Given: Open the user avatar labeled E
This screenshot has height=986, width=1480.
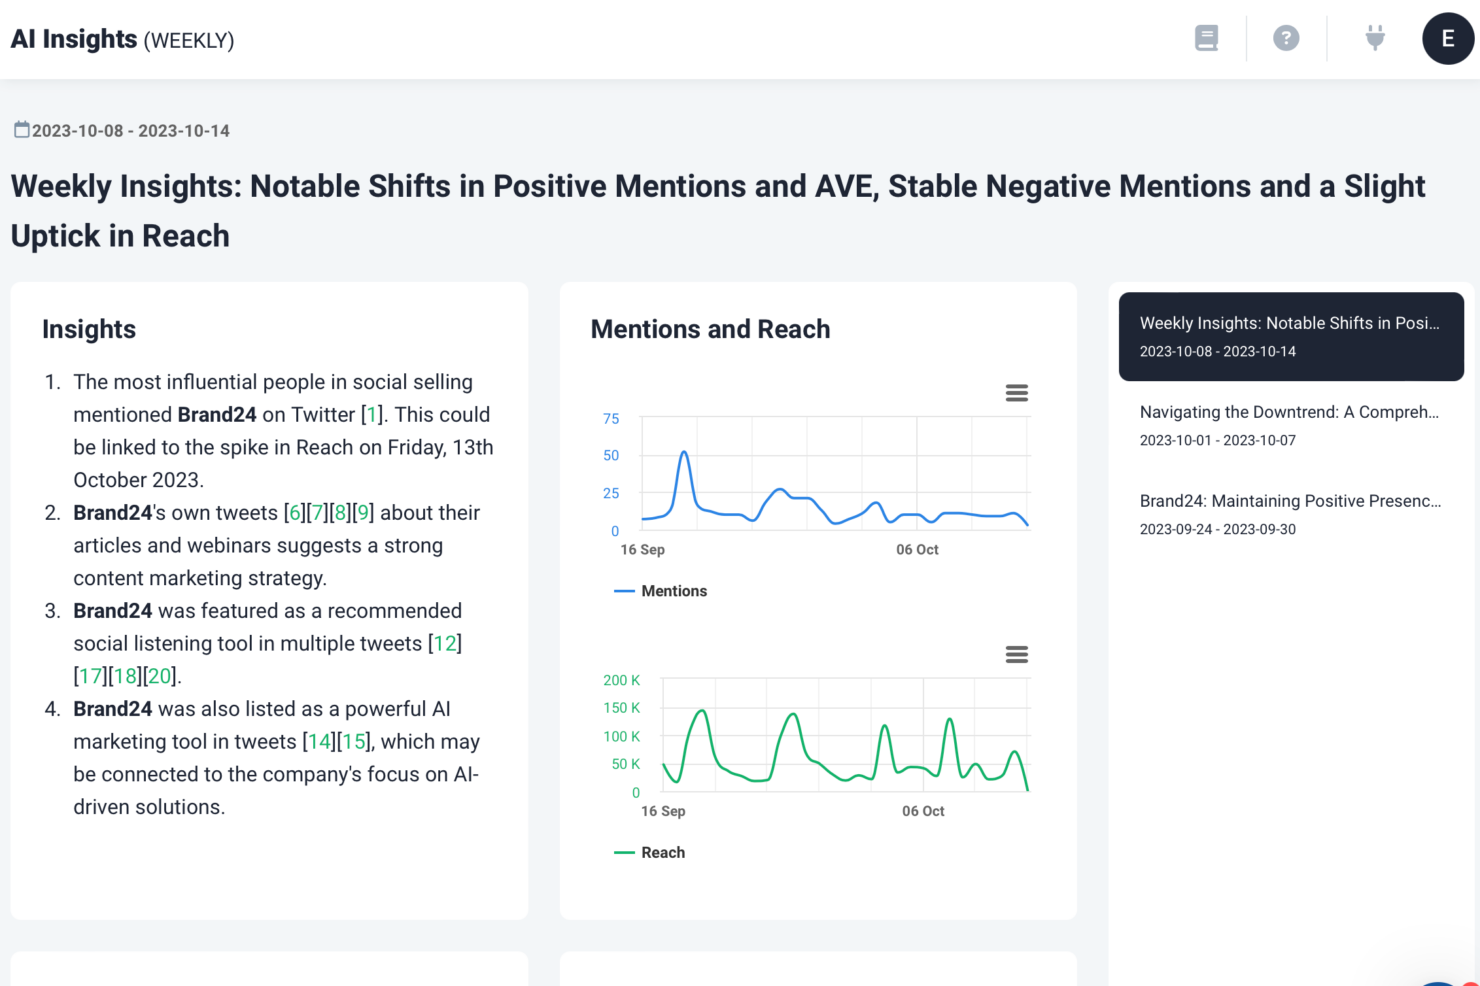Looking at the screenshot, I should tap(1448, 39).
